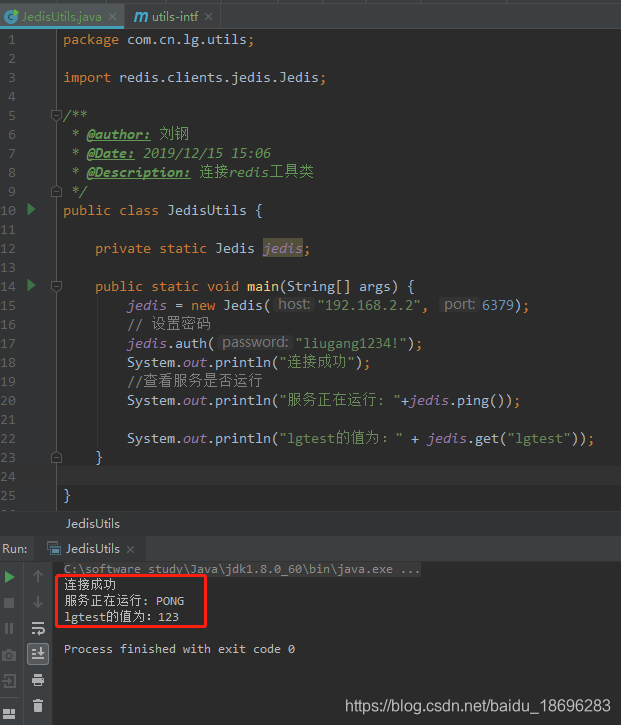
Task: Toggle soft-wrap in console
Action: [38, 628]
